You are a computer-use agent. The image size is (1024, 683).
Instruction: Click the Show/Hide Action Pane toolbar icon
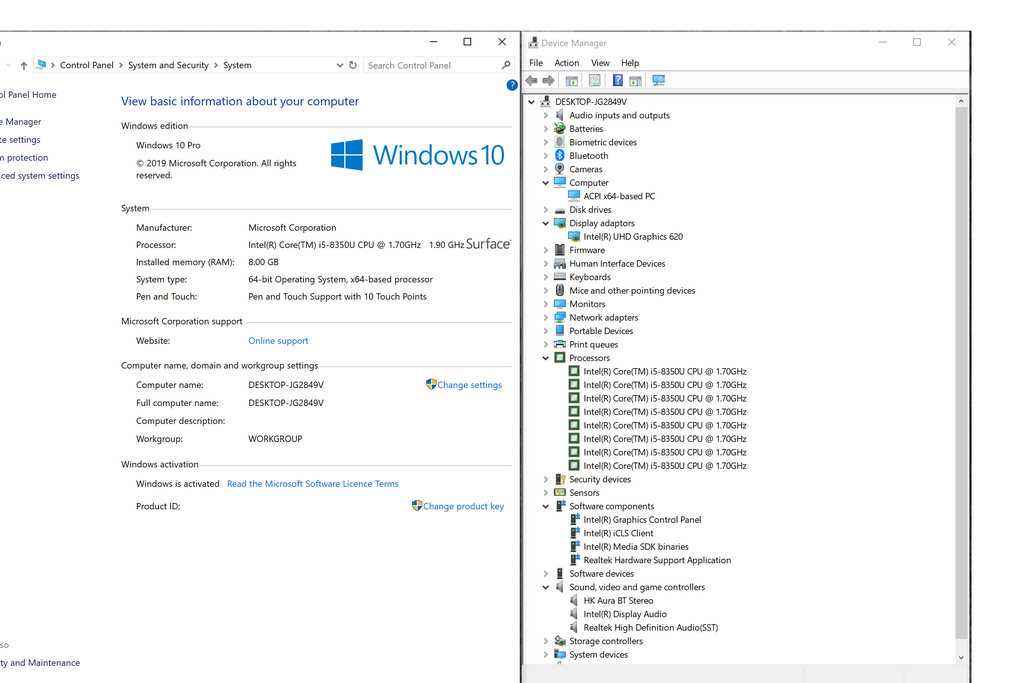tap(635, 80)
